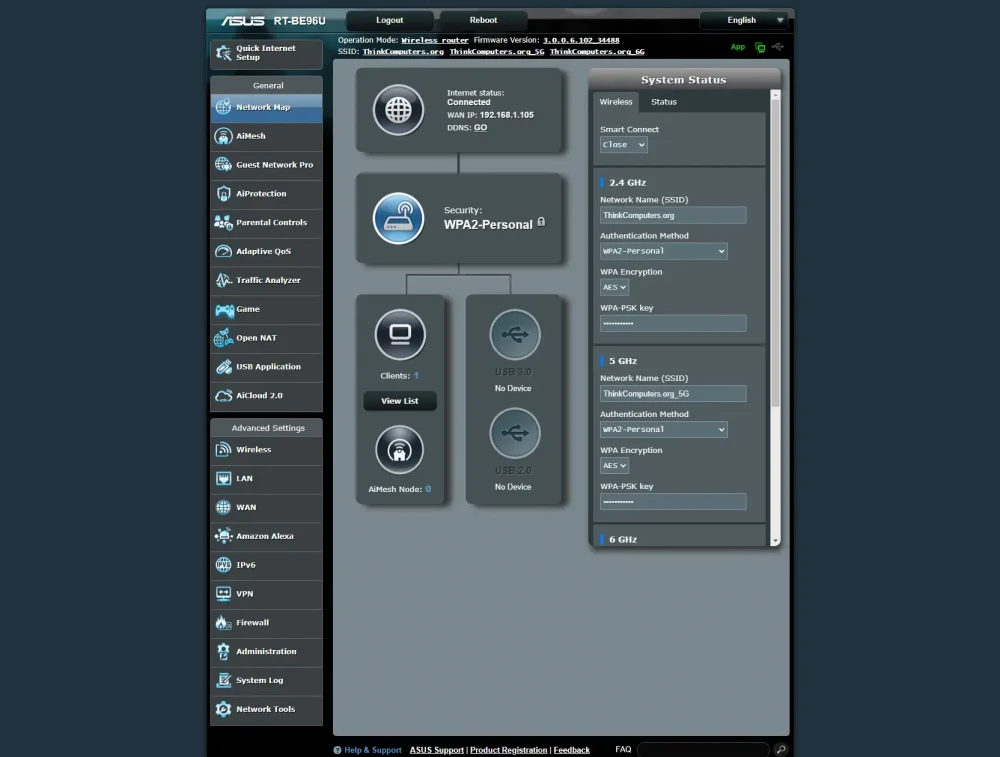The height and width of the screenshot is (757, 1000).
Task: Open Guest Network Pro settings
Action: (266, 165)
